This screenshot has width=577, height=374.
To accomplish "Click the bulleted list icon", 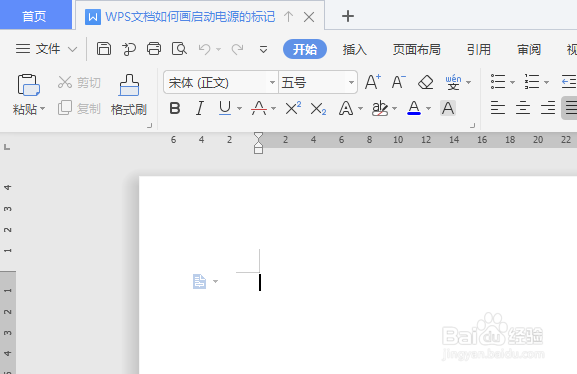I will pos(498,82).
